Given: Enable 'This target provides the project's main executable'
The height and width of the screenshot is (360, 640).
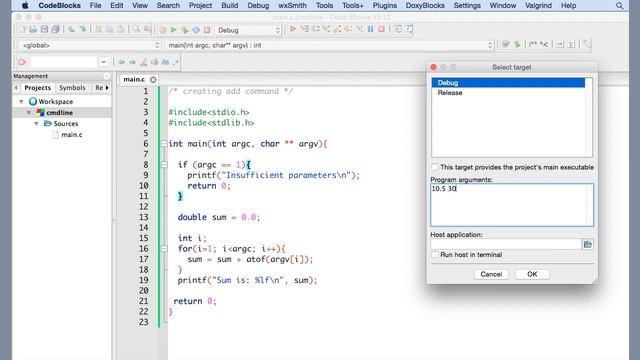Looking at the screenshot, I should pyautogui.click(x=435, y=167).
